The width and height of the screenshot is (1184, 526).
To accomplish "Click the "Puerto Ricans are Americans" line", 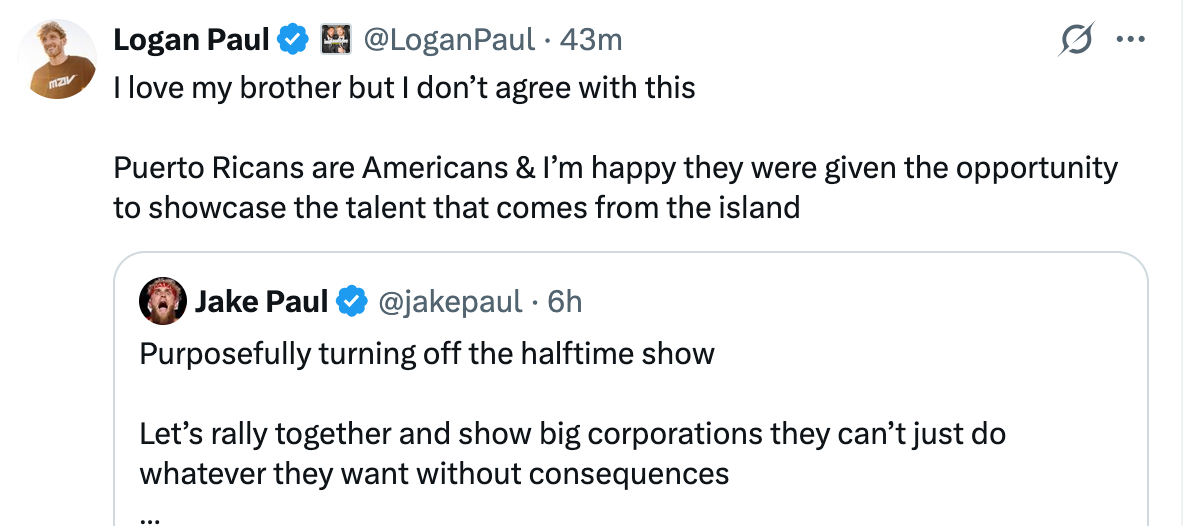I will pos(615,168).
